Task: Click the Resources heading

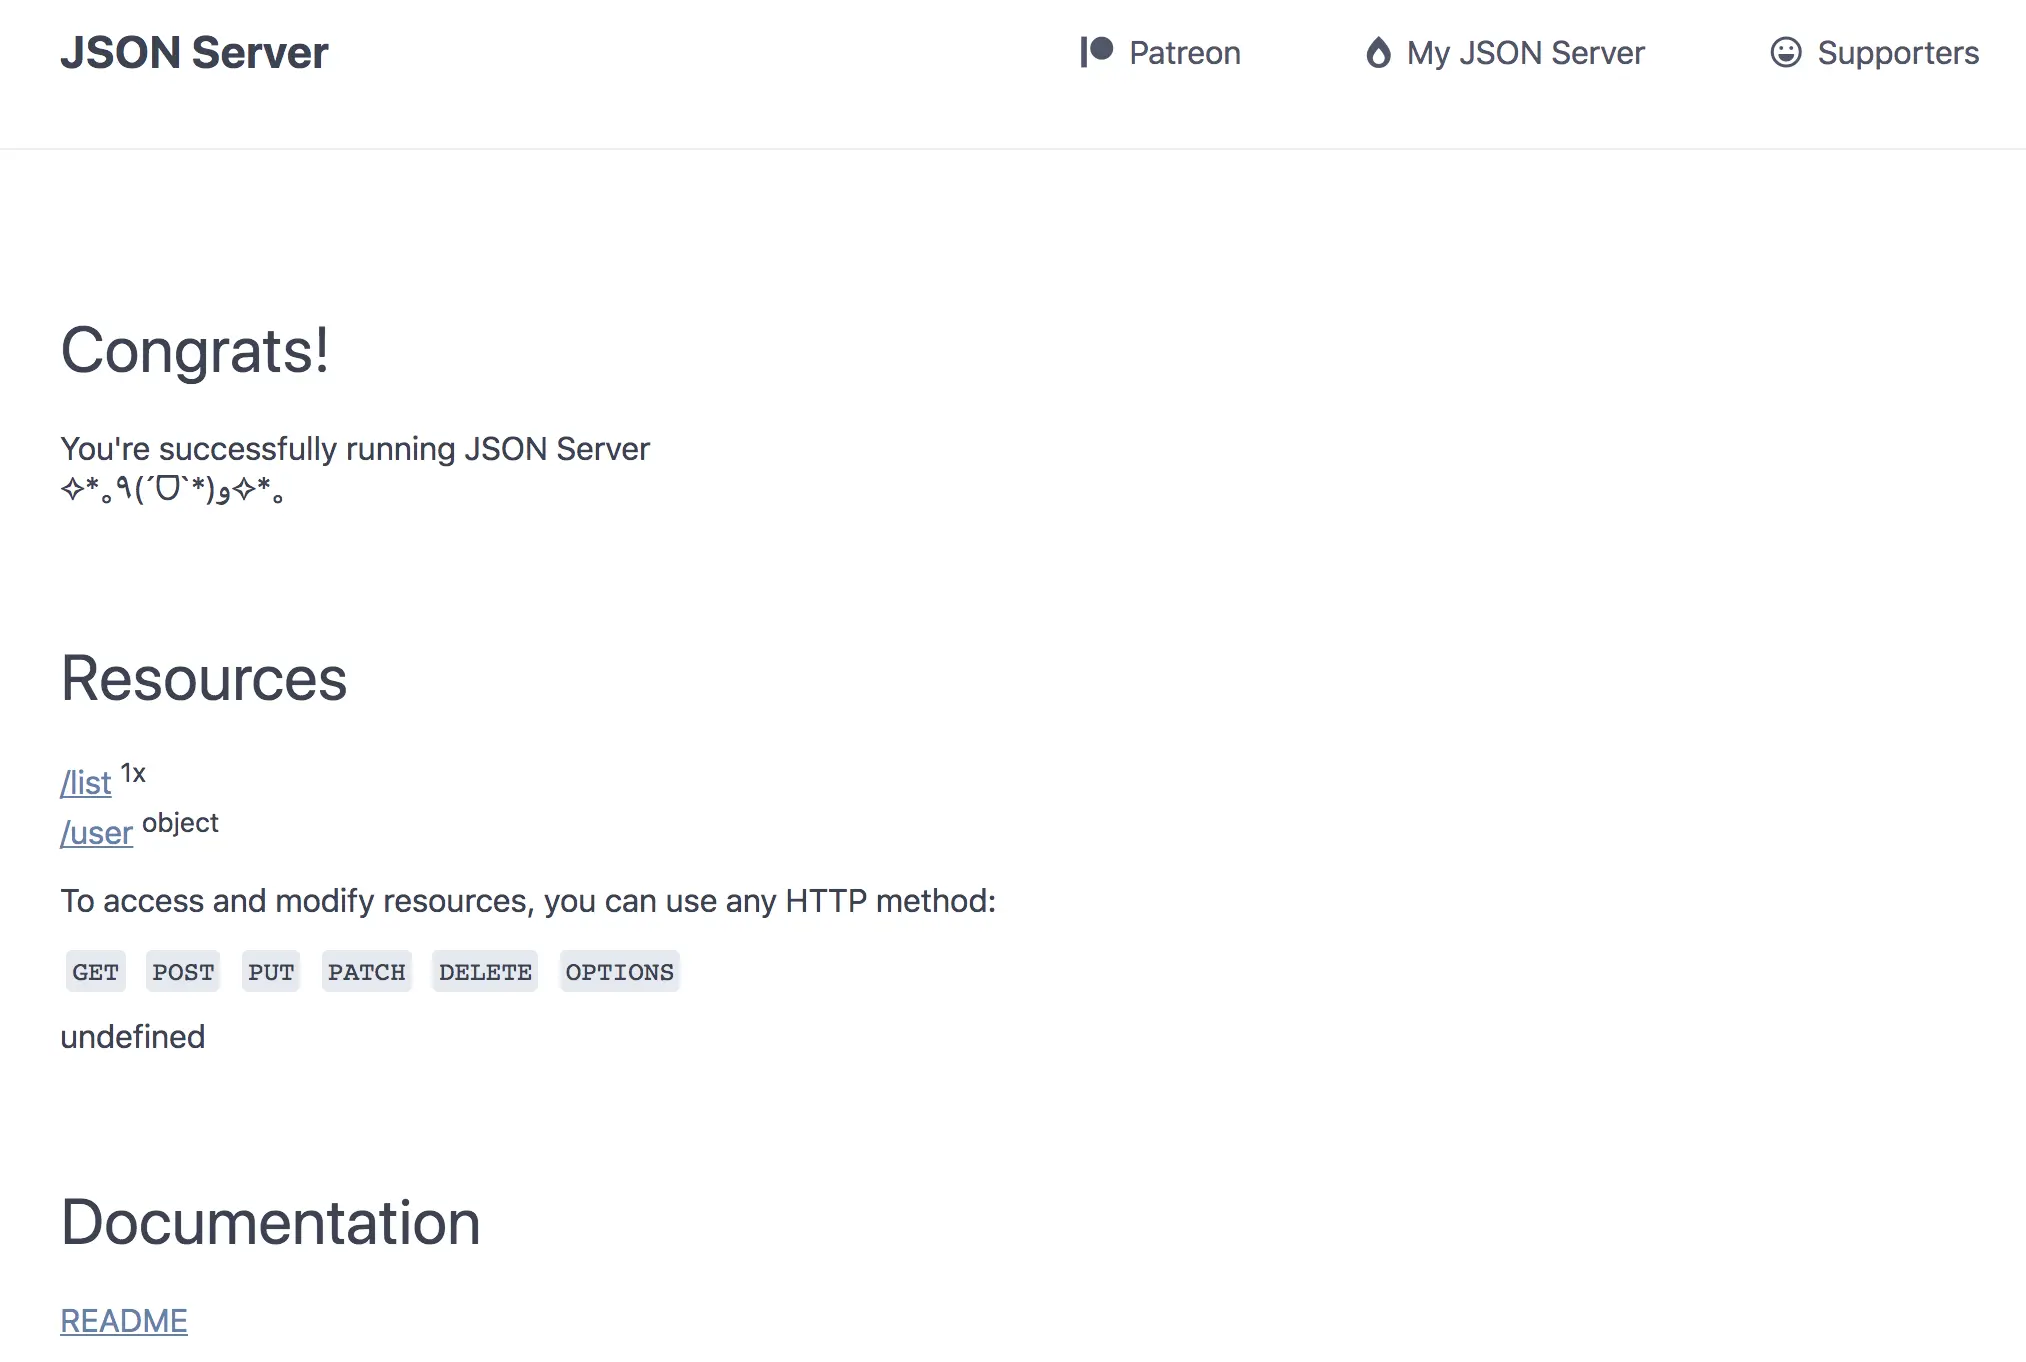Action: click(x=204, y=679)
